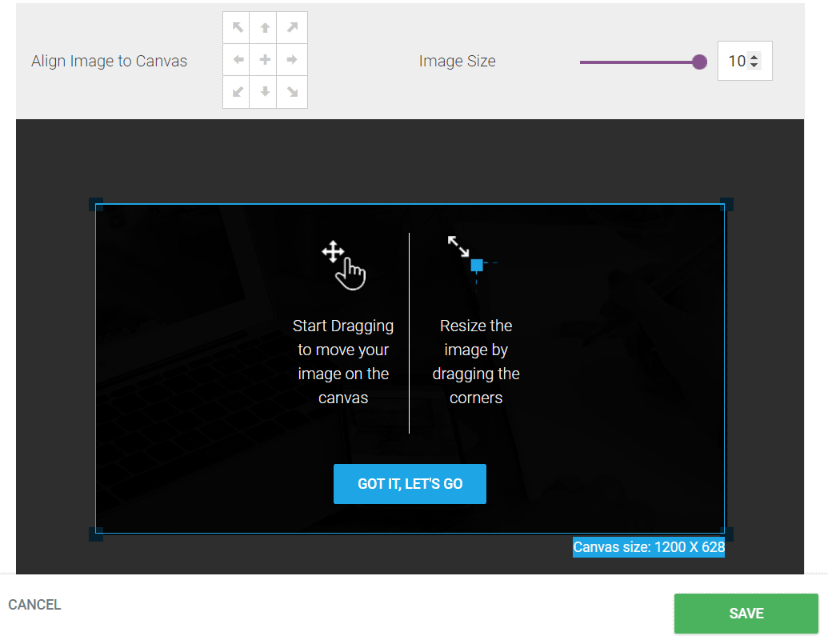This screenshot has width=828, height=643.
Task: Align image to bottom-left corner of canvas
Action: tap(237, 92)
